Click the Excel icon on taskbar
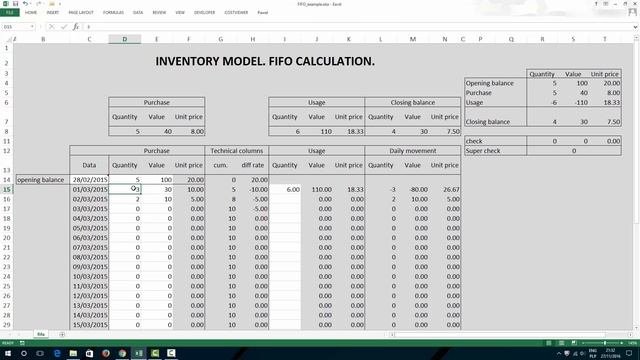The width and height of the screenshot is (640, 360). pyautogui.click(x=139, y=353)
